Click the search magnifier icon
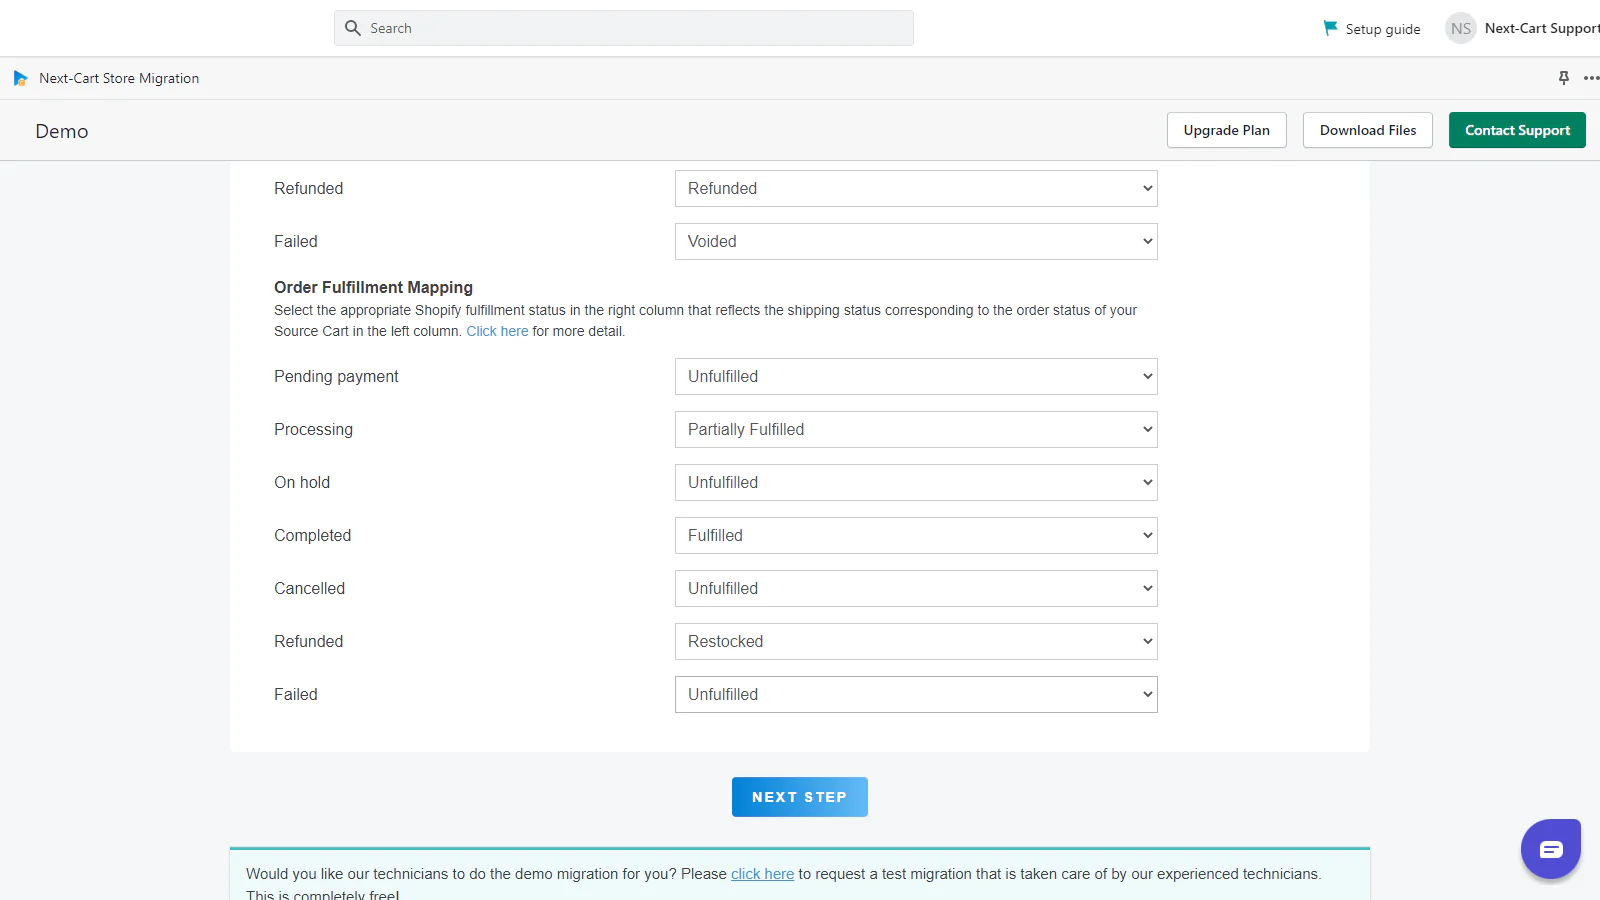The height and width of the screenshot is (900, 1600). pos(352,28)
